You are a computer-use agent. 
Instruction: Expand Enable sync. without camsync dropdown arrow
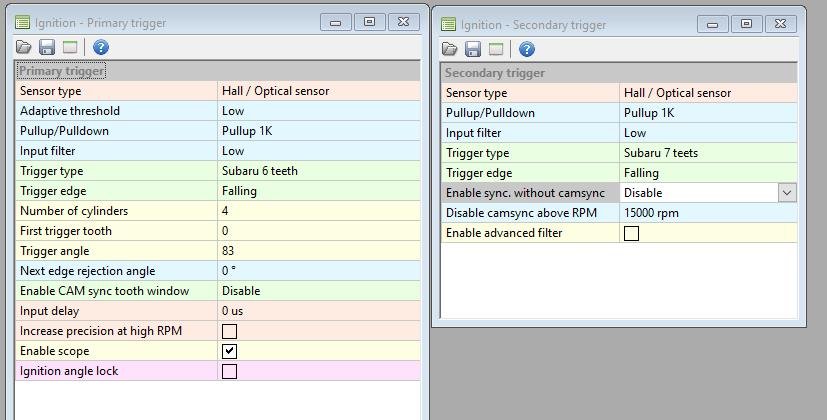coord(787,193)
